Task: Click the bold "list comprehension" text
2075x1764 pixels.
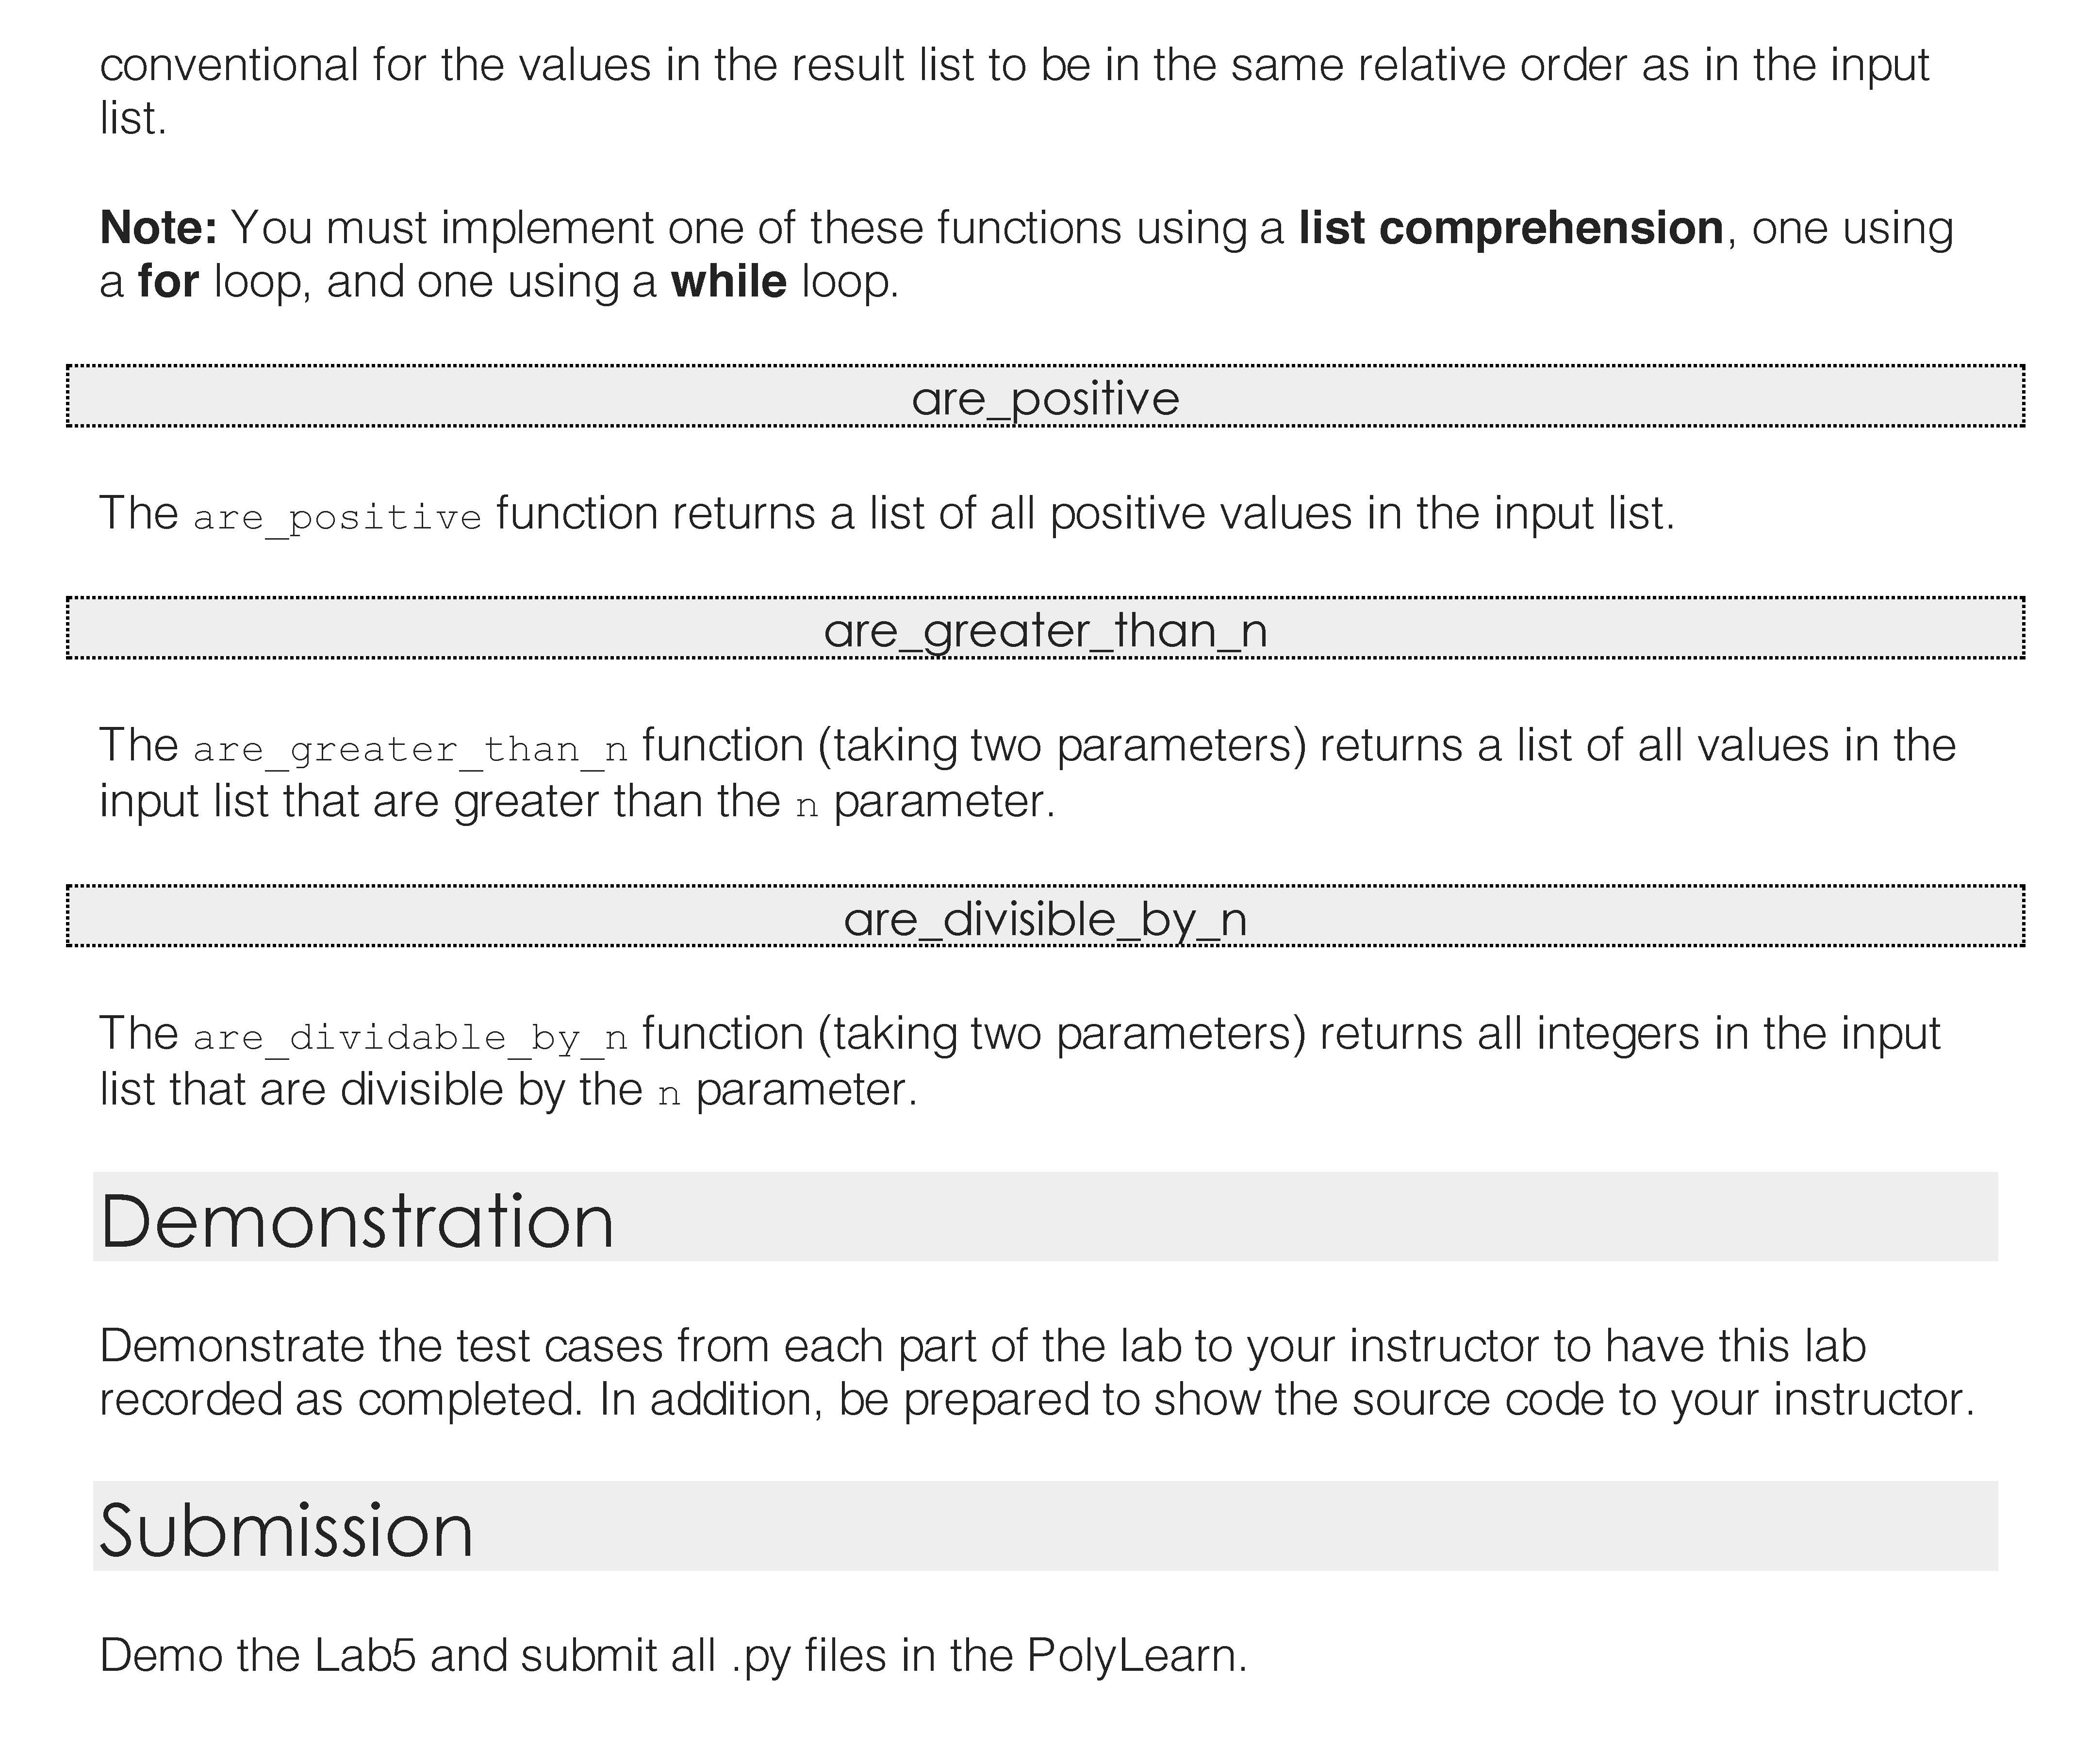Action: tap(1510, 227)
